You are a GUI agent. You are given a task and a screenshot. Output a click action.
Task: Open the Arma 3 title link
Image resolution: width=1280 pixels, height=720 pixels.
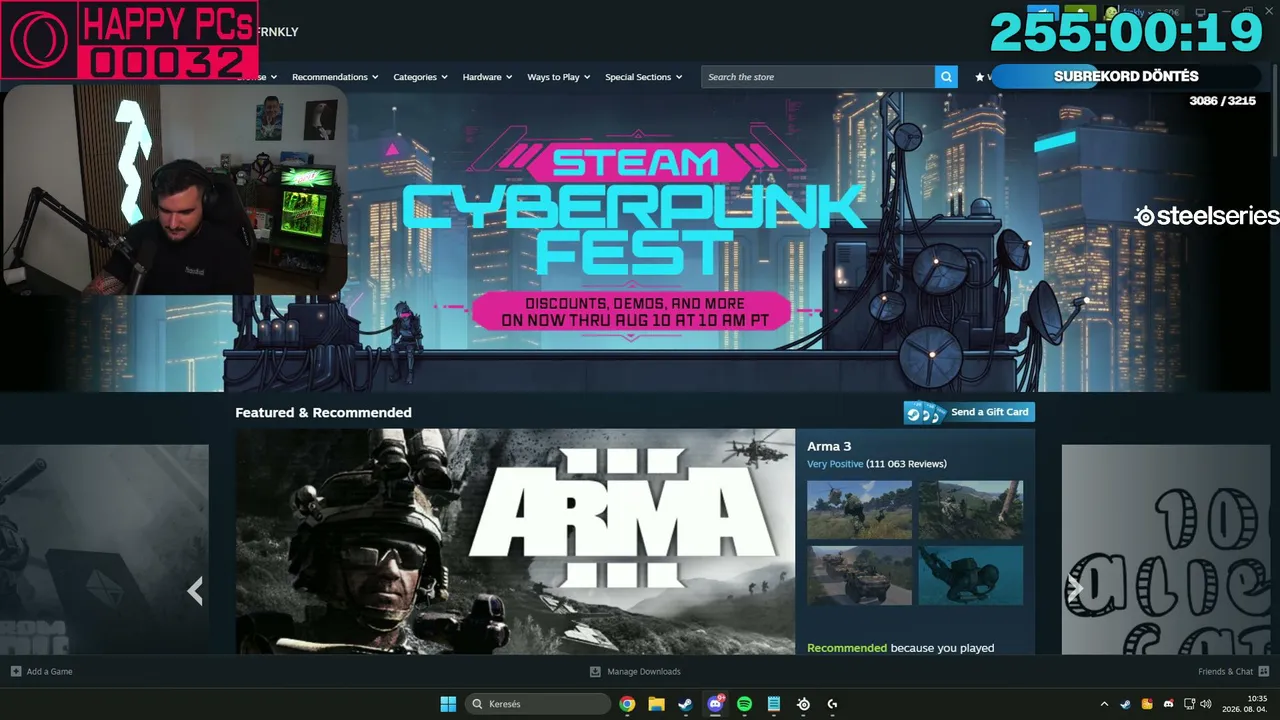(x=829, y=446)
